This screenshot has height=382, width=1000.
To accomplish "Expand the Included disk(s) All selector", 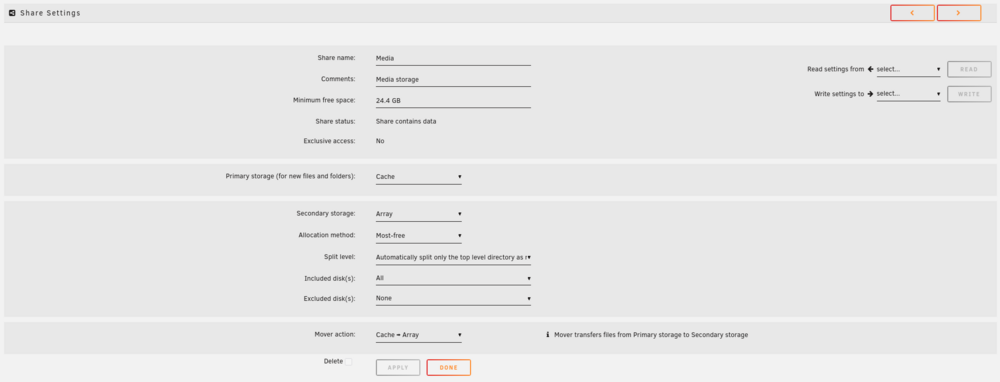I will point(453,278).
